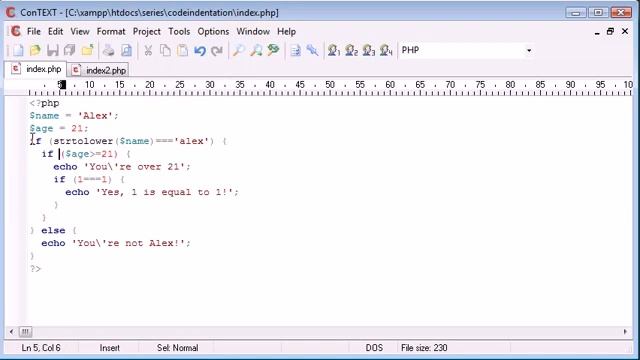Save the current file with floppy icon
This screenshot has width=640, height=360.
click(52, 50)
